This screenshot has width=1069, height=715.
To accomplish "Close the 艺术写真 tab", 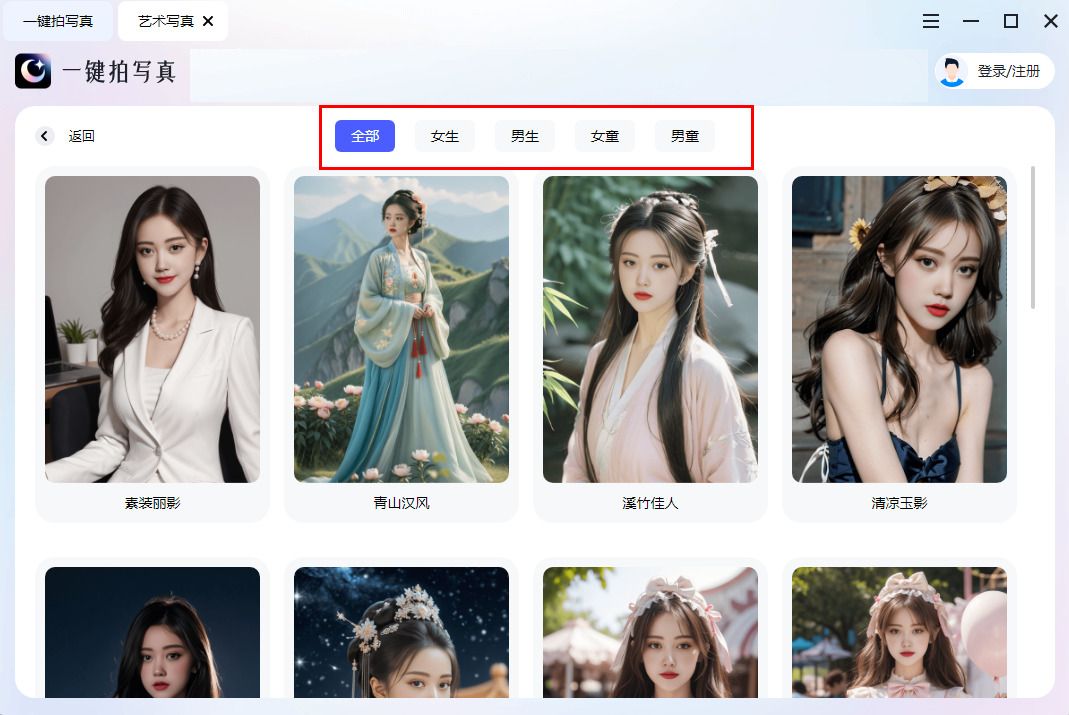I will 209,21.
